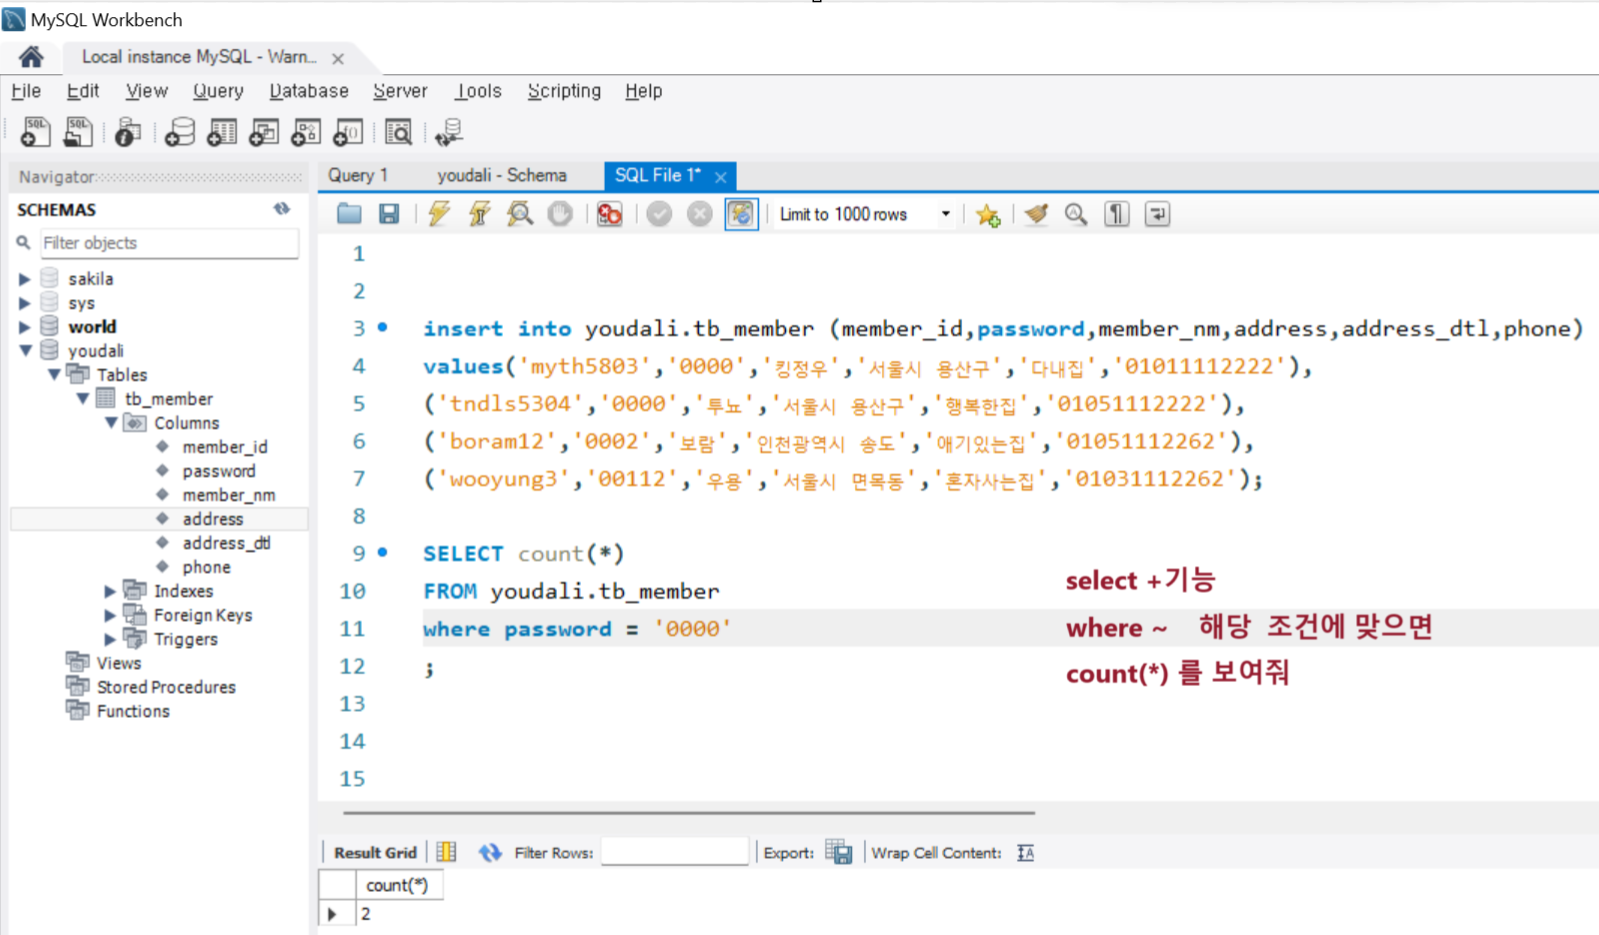Close the Local instance MySQL connection tab
The height and width of the screenshot is (935, 1599).
(x=338, y=59)
